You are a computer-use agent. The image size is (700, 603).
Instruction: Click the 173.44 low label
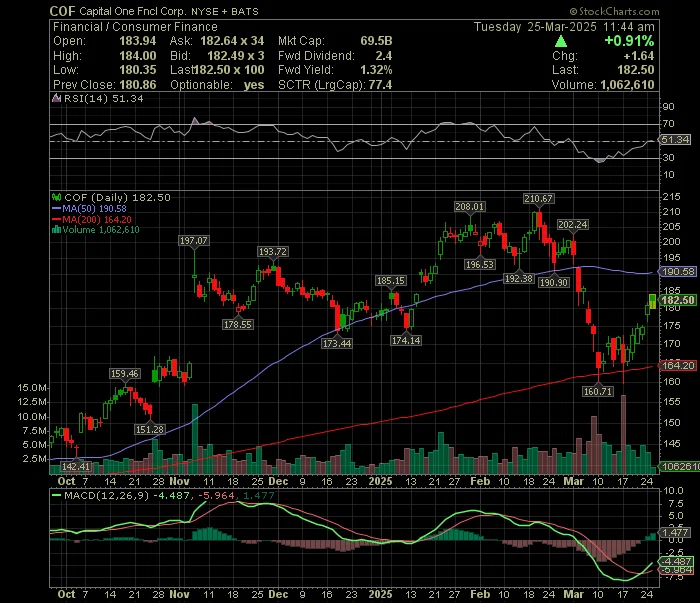click(x=337, y=343)
